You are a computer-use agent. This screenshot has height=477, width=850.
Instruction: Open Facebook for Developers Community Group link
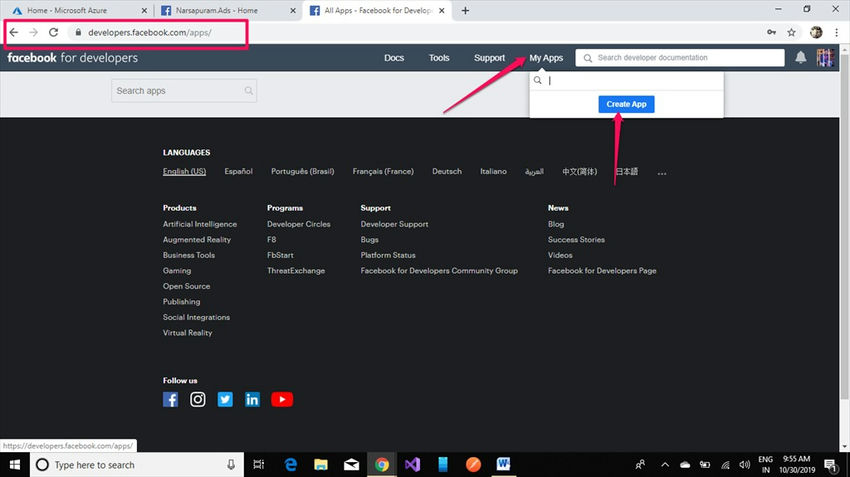[439, 270]
